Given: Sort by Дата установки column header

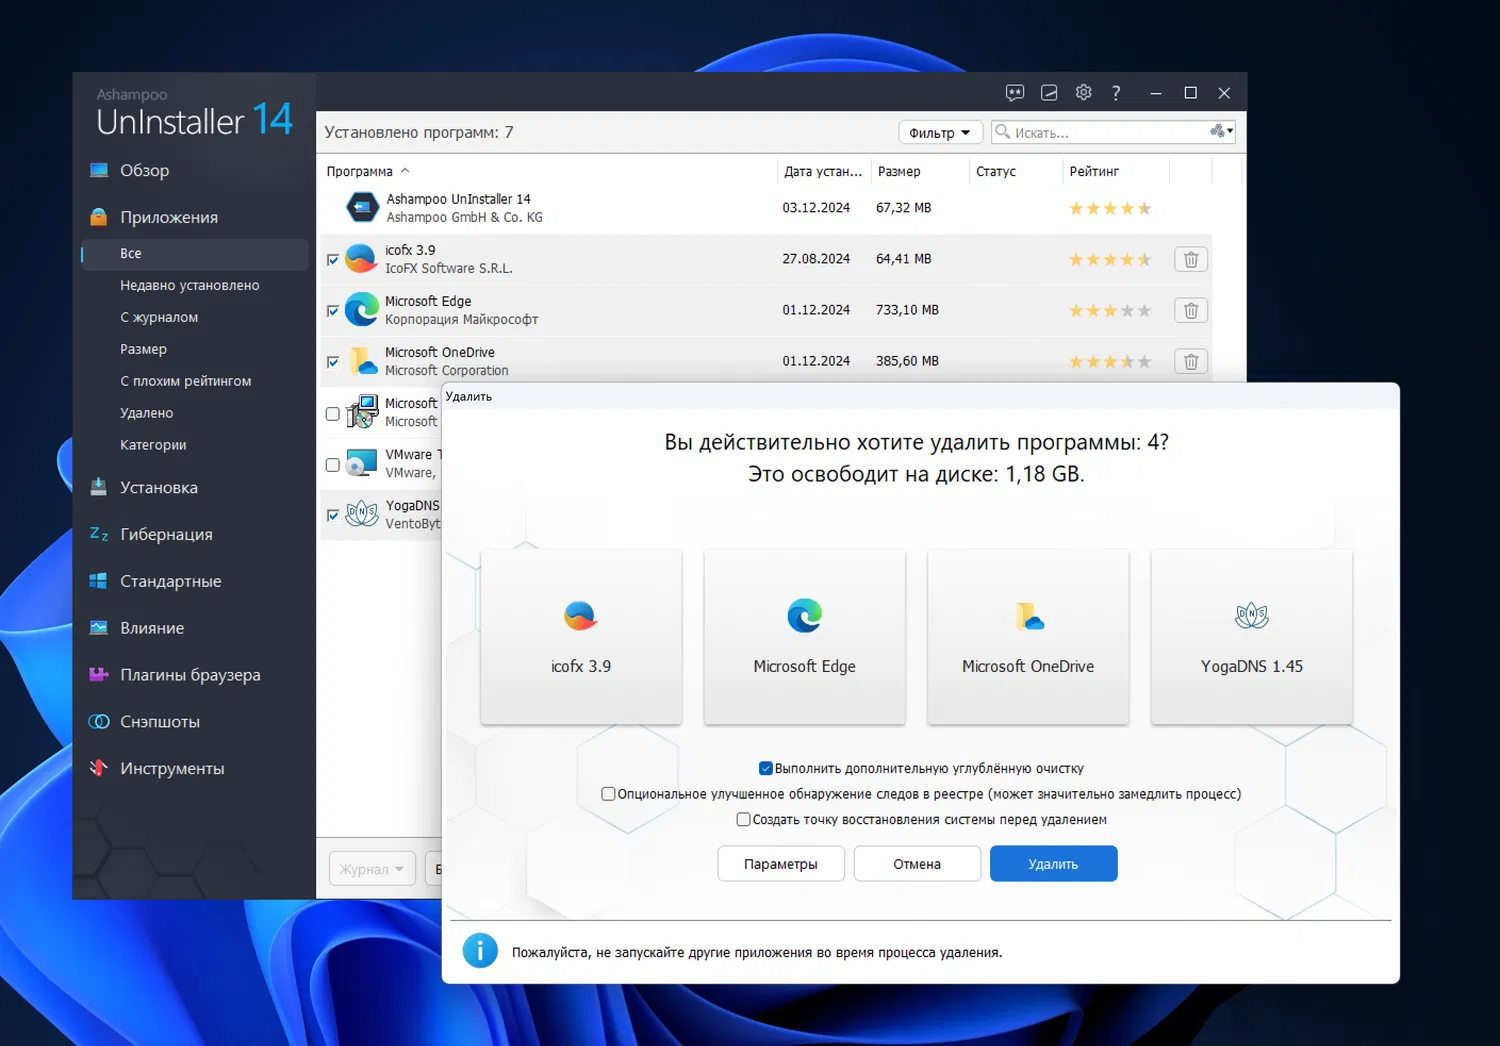Looking at the screenshot, I should click(x=823, y=171).
